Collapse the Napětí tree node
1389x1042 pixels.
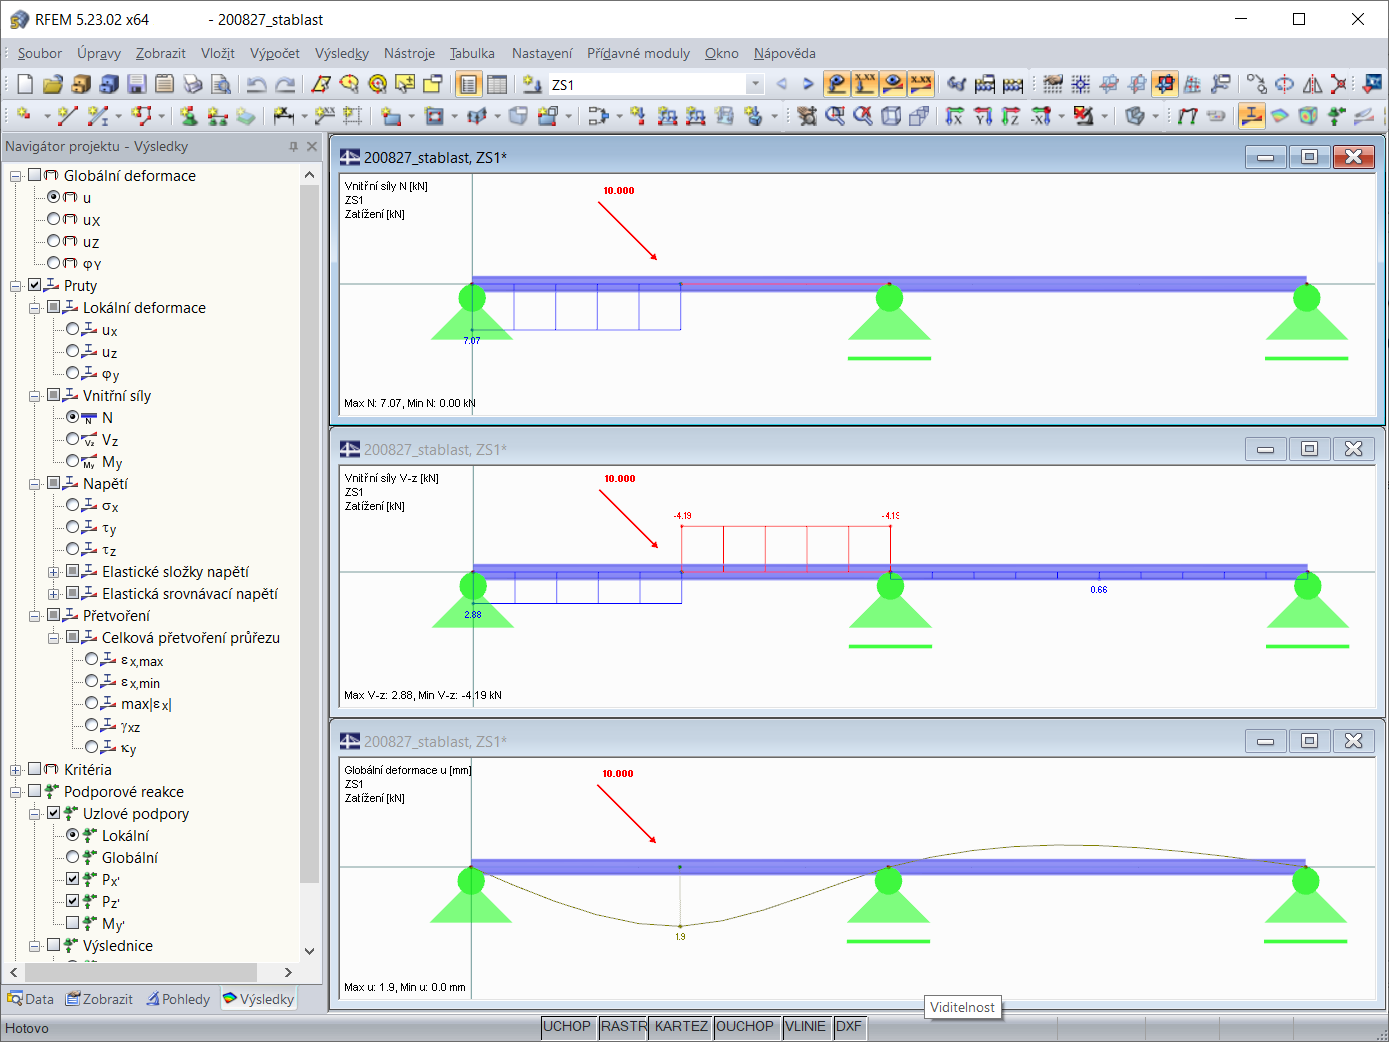coord(35,484)
